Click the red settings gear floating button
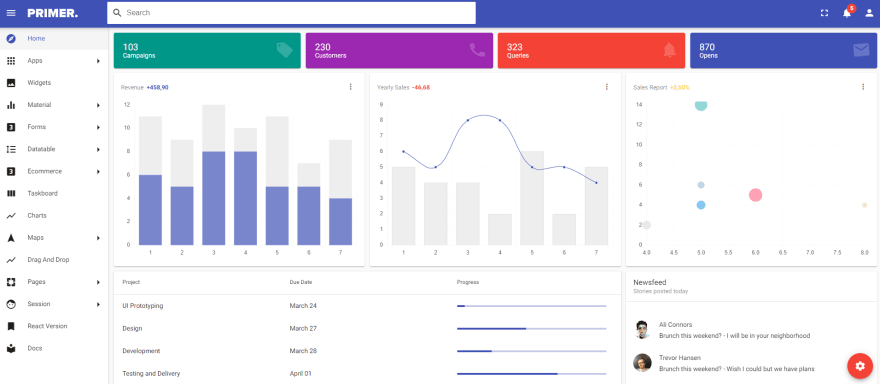The width and height of the screenshot is (880, 384). [860, 366]
